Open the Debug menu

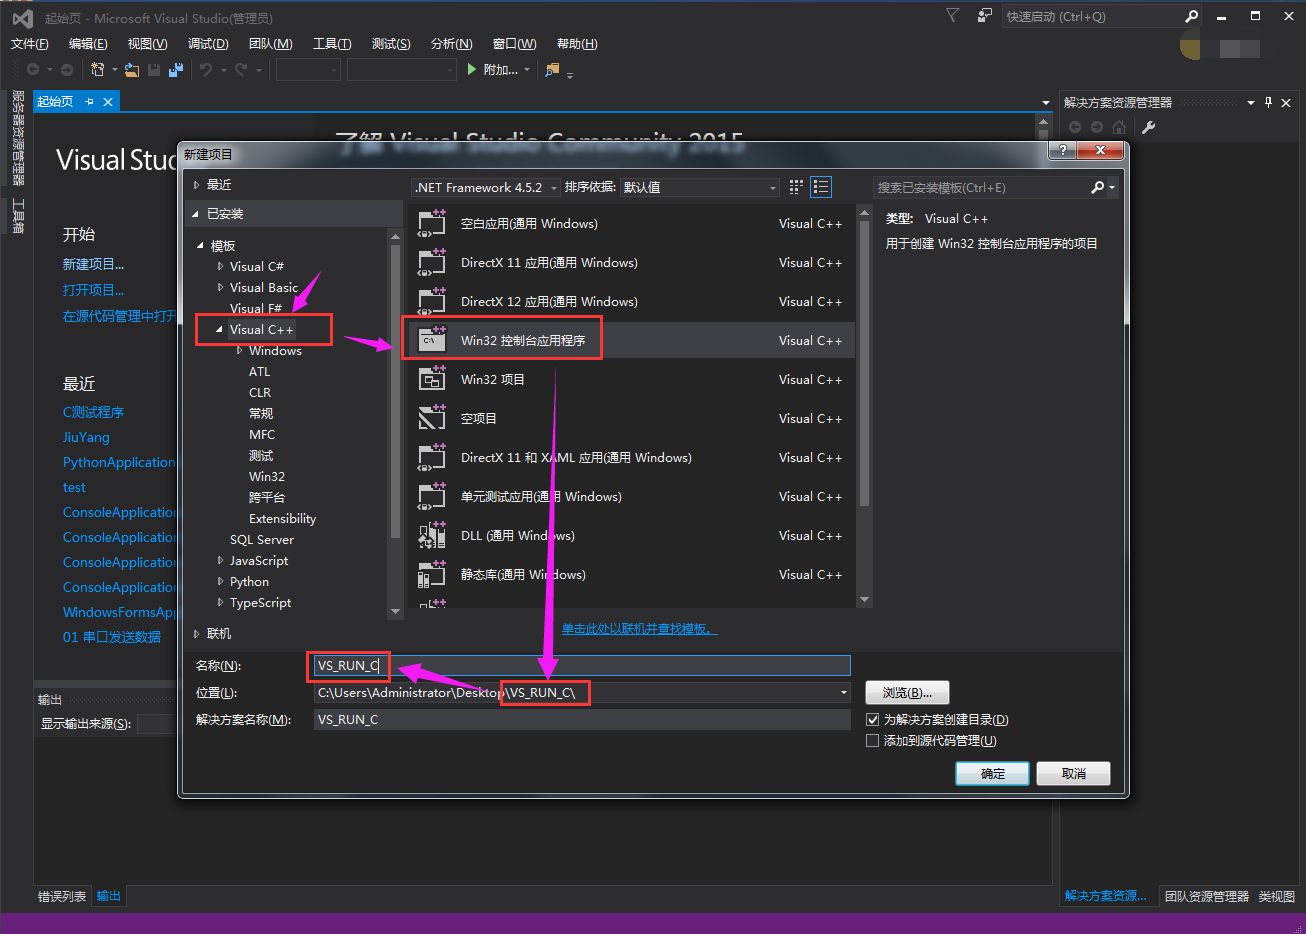point(208,44)
